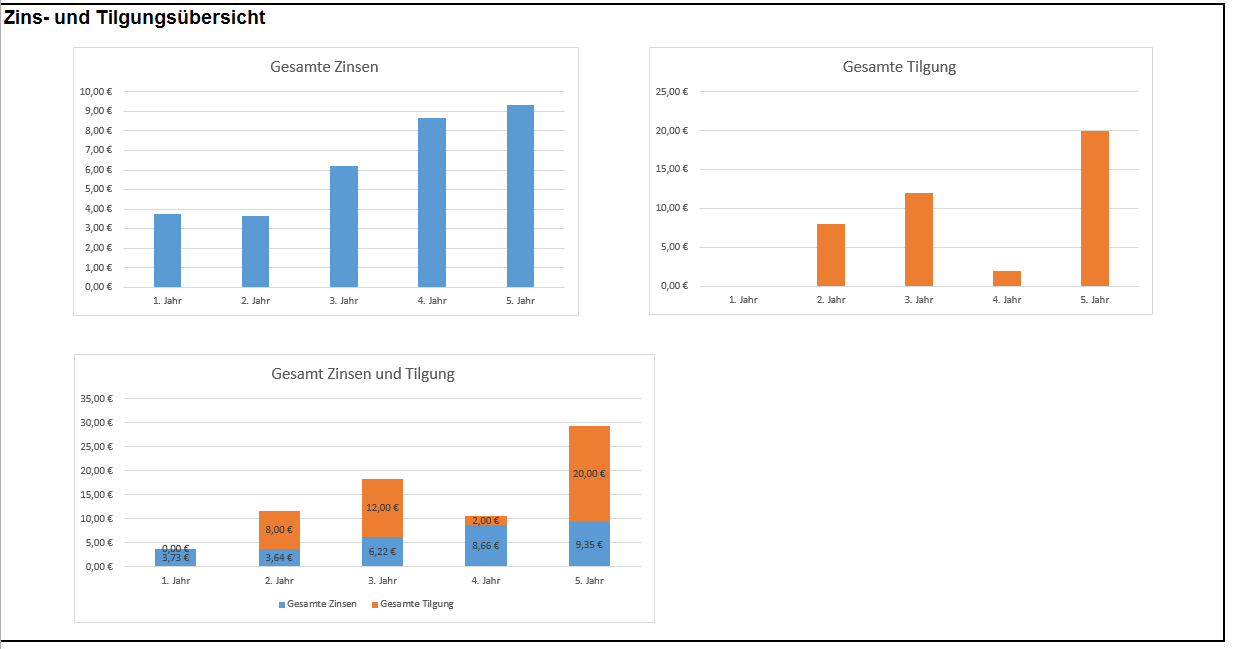Click the orange Gesamte Tilgung legend swatch

375,605
